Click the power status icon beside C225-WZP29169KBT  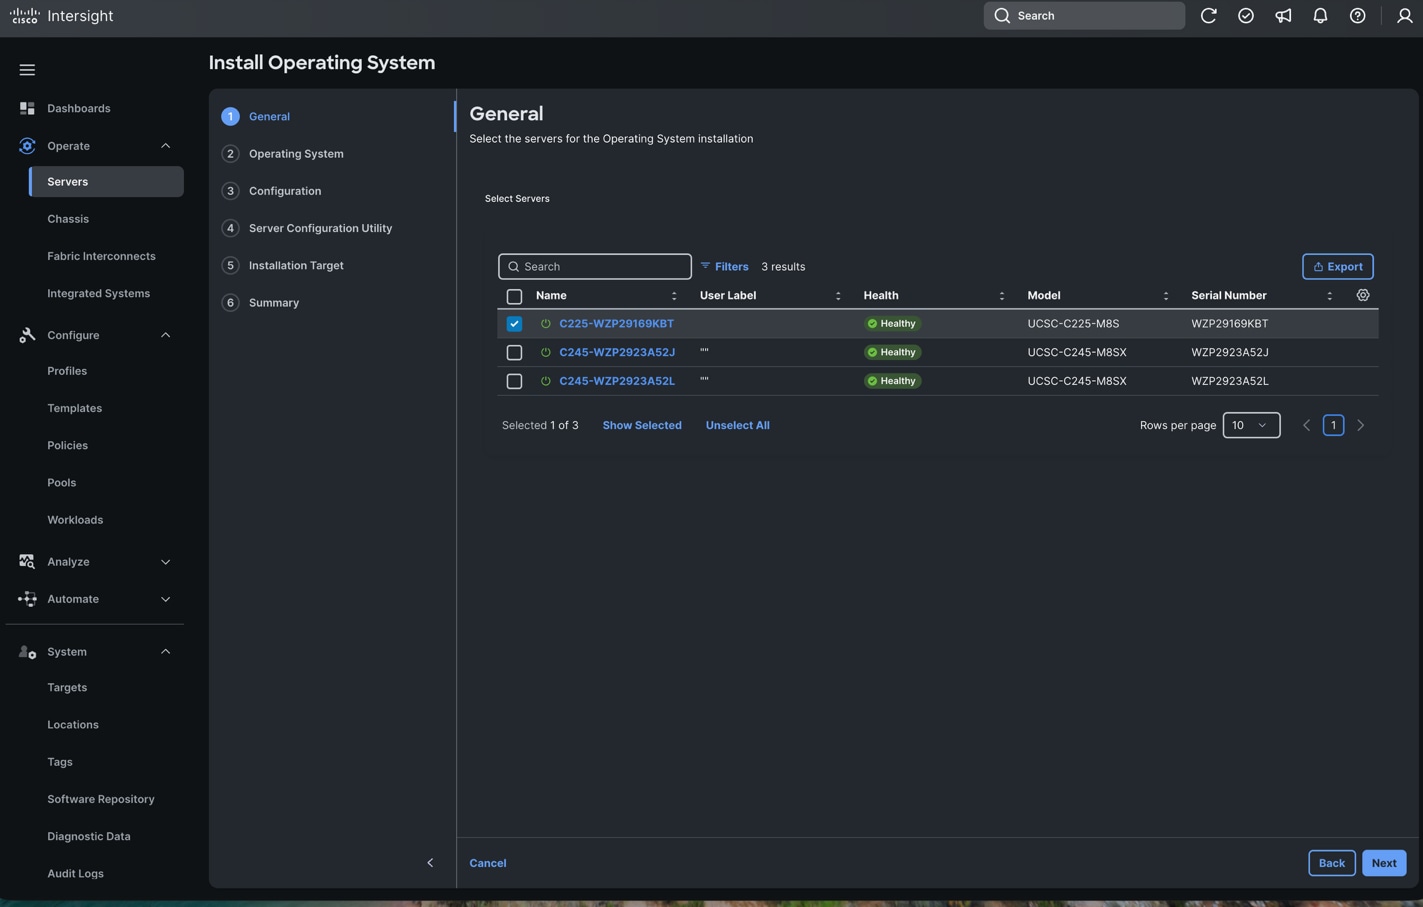(545, 323)
